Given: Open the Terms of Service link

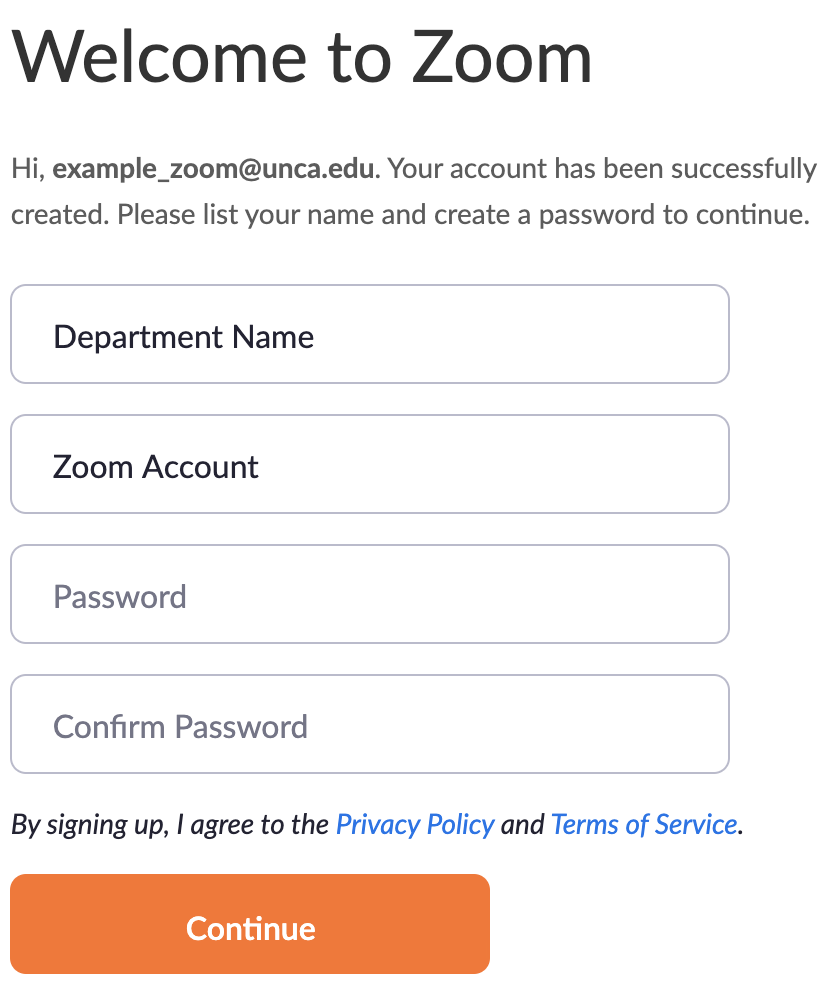Looking at the screenshot, I should click(x=644, y=825).
